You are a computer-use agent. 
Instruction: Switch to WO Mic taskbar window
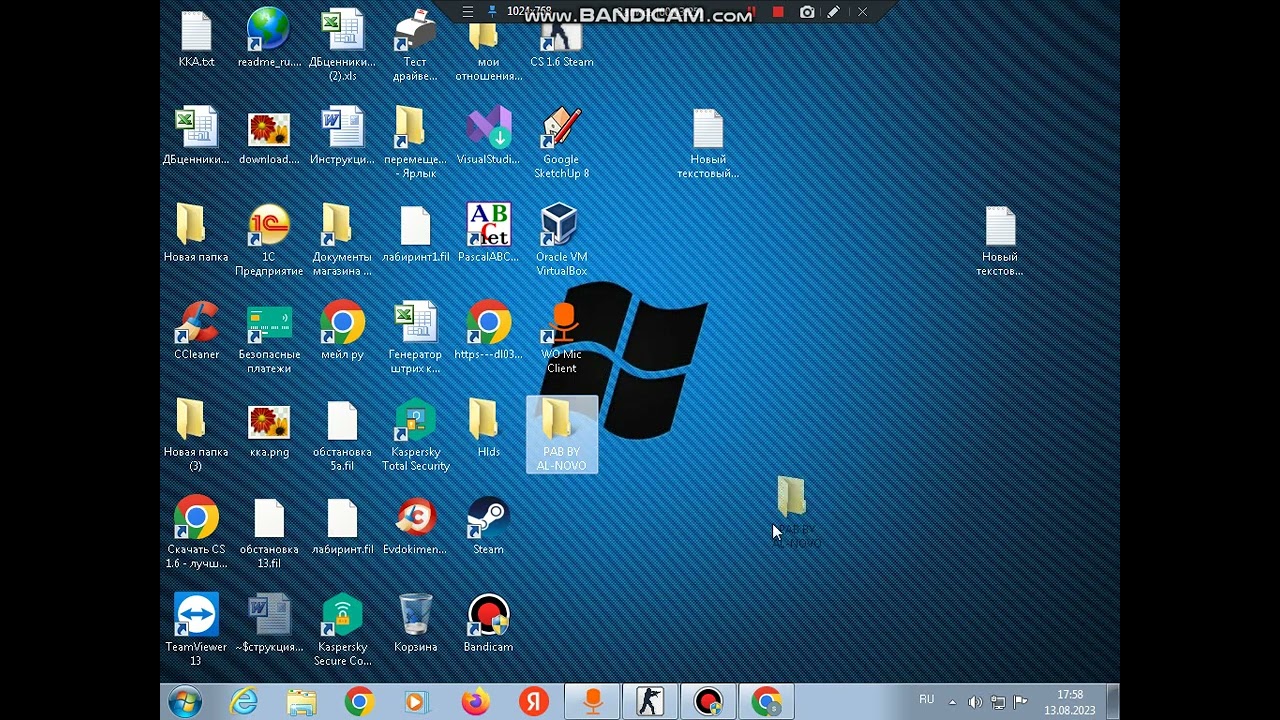tap(592, 702)
